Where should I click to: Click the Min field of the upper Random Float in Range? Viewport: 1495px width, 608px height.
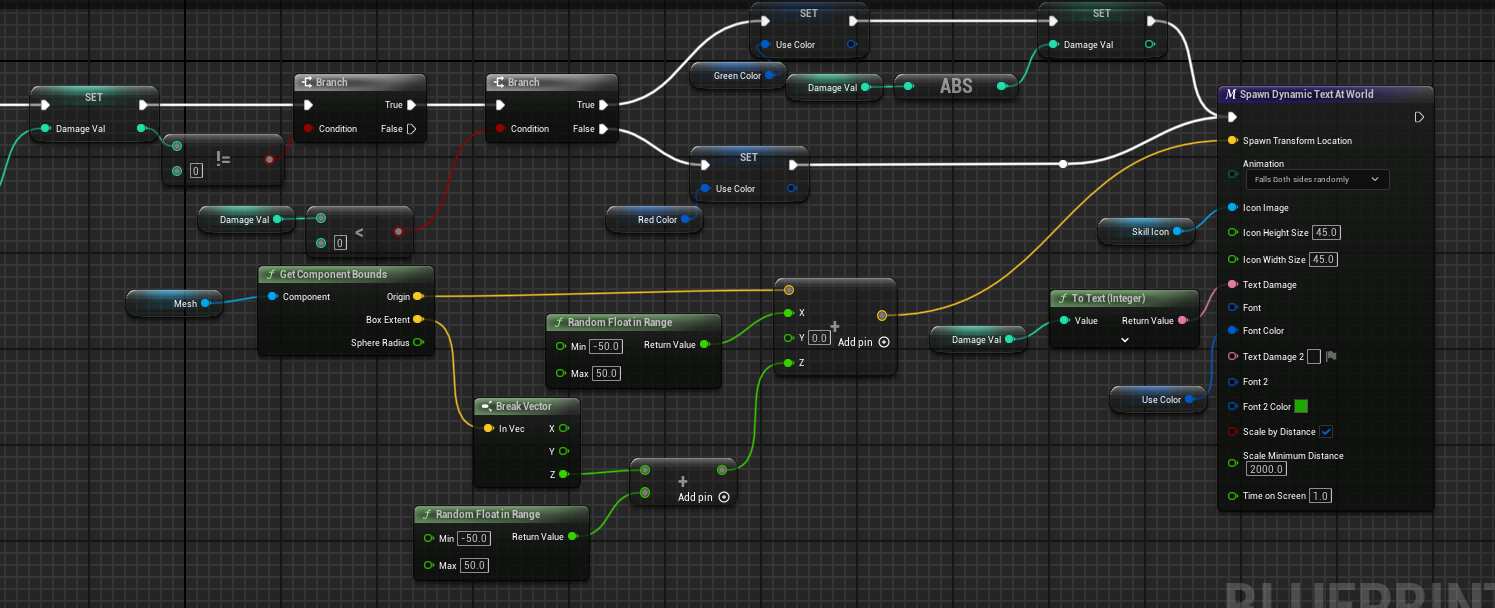coord(606,346)
